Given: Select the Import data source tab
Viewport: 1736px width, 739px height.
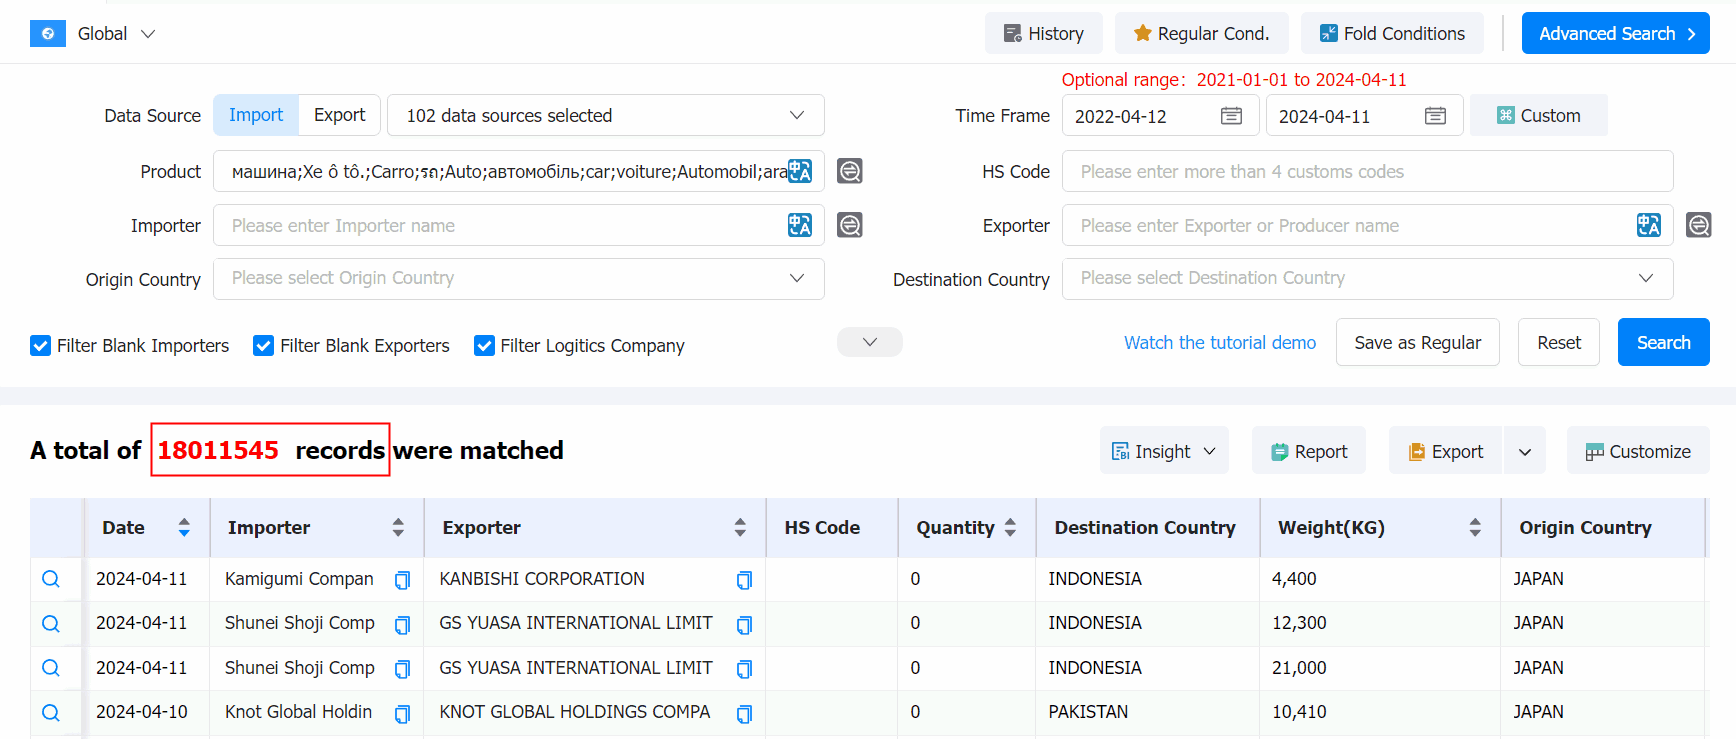Looking at the screenshot, I should 256,115.
